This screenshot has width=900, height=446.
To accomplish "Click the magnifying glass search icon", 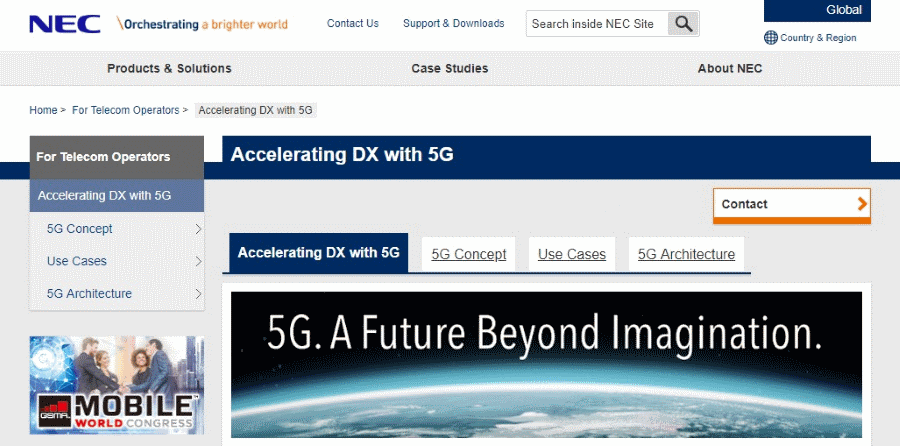I will pyautogui.click(x=683, y=24).
